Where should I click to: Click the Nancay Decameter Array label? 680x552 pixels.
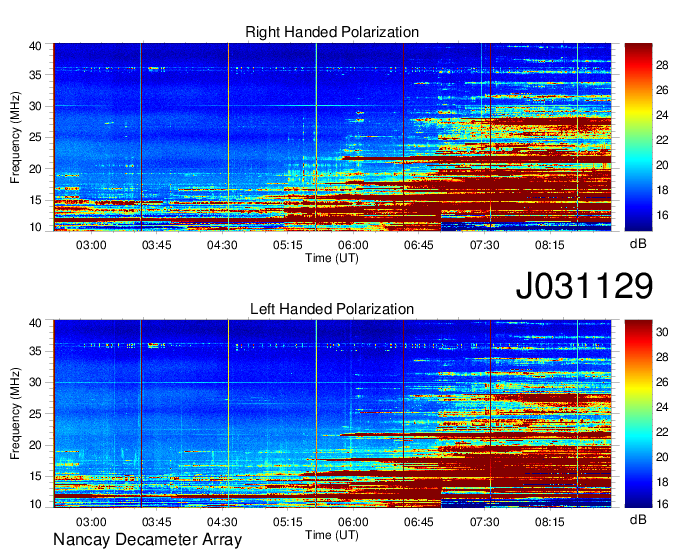click(x=147, y=540)
